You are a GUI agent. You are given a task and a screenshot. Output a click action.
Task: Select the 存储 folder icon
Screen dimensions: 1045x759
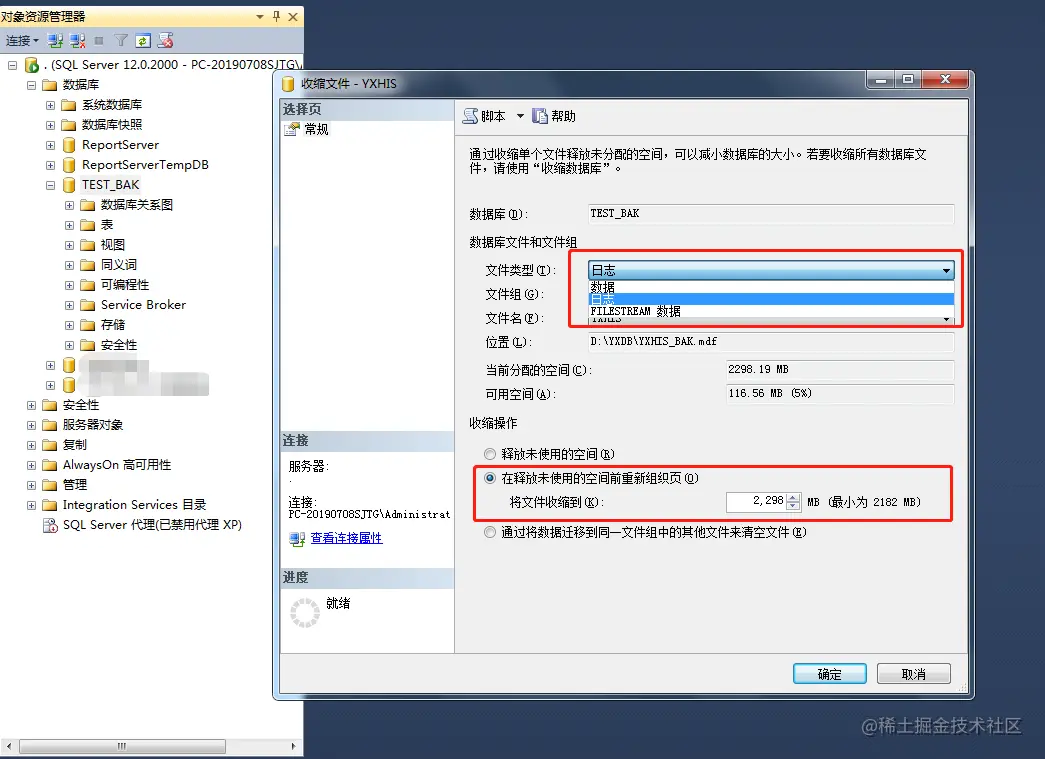(87, 325)
